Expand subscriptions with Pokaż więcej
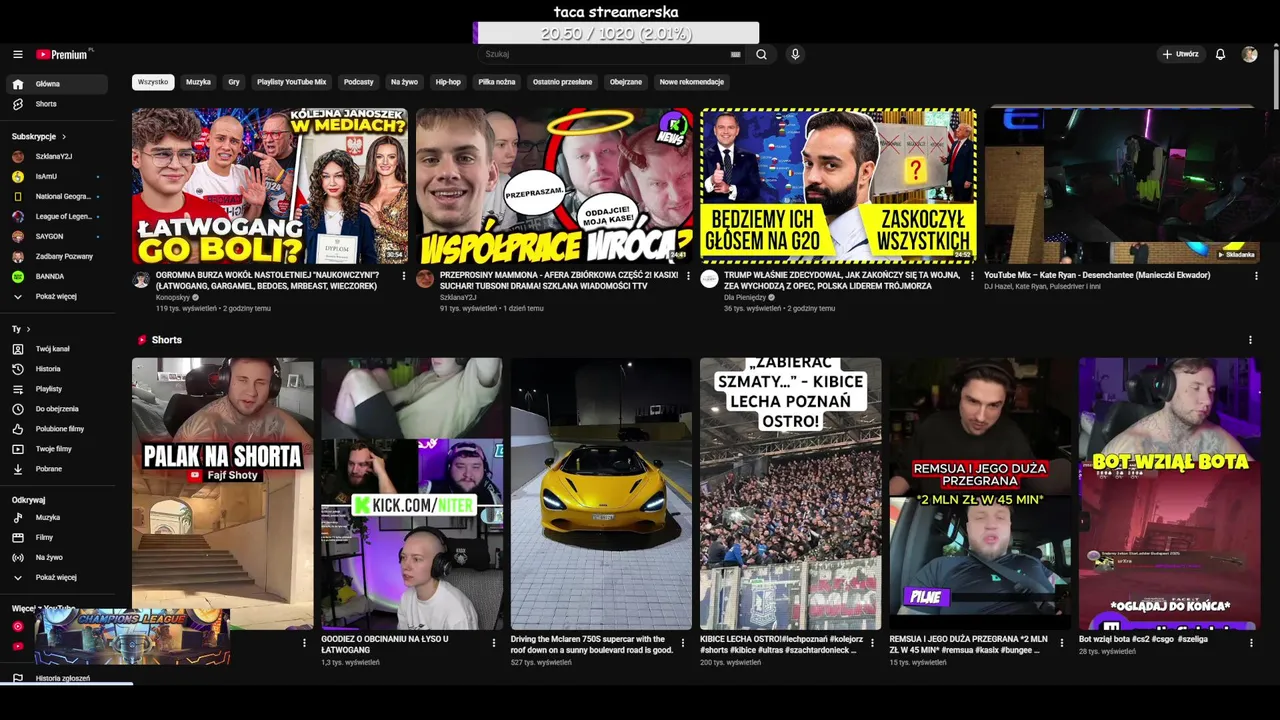 57,296
